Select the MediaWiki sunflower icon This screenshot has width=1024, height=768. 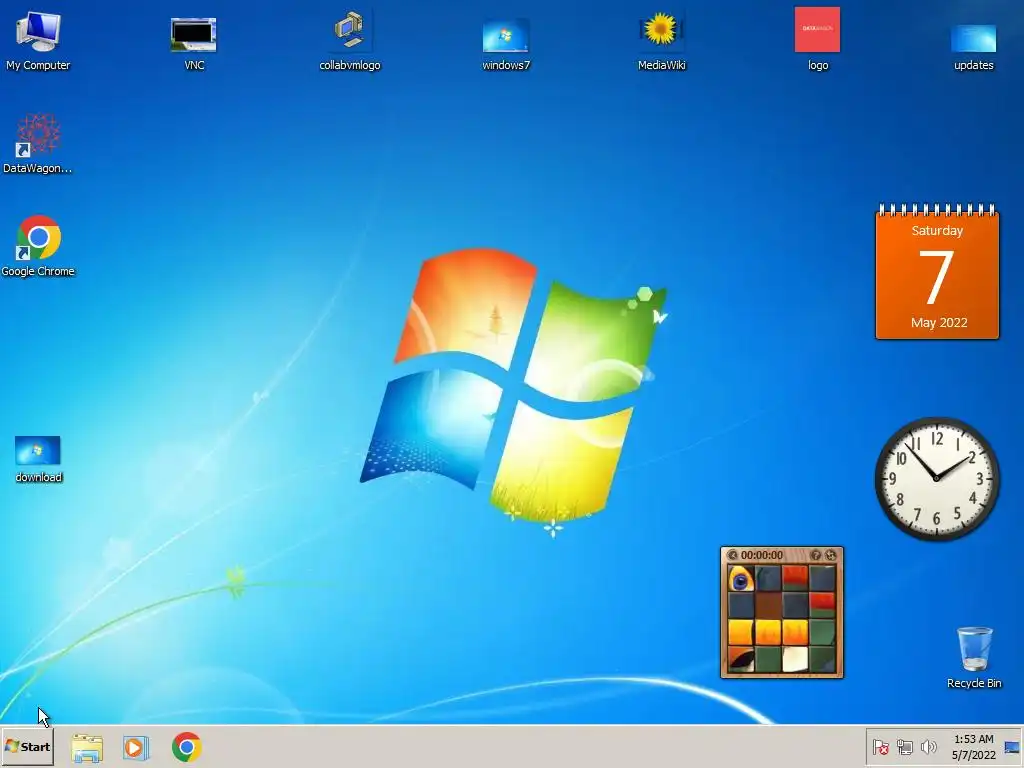click(x=661, y=39)
